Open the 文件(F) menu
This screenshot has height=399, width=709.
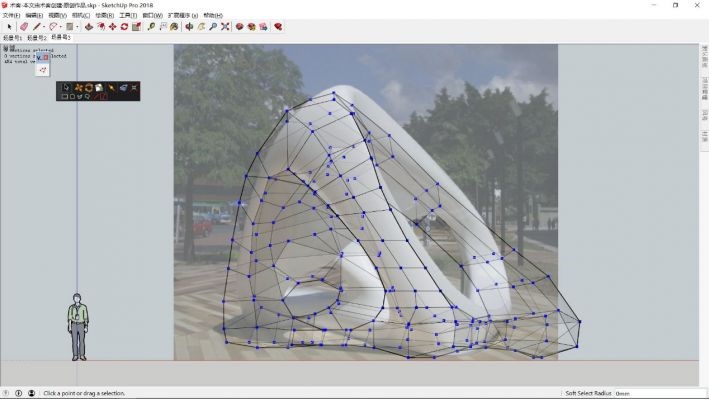[x=11, y=15]
